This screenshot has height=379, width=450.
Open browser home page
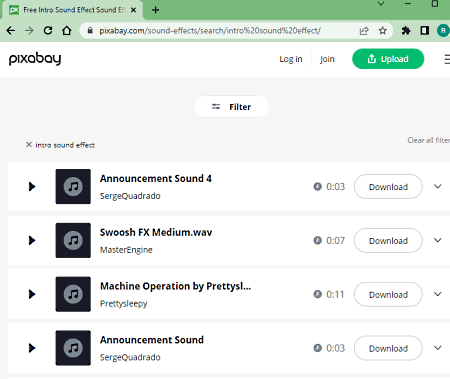tap(67, 31)
